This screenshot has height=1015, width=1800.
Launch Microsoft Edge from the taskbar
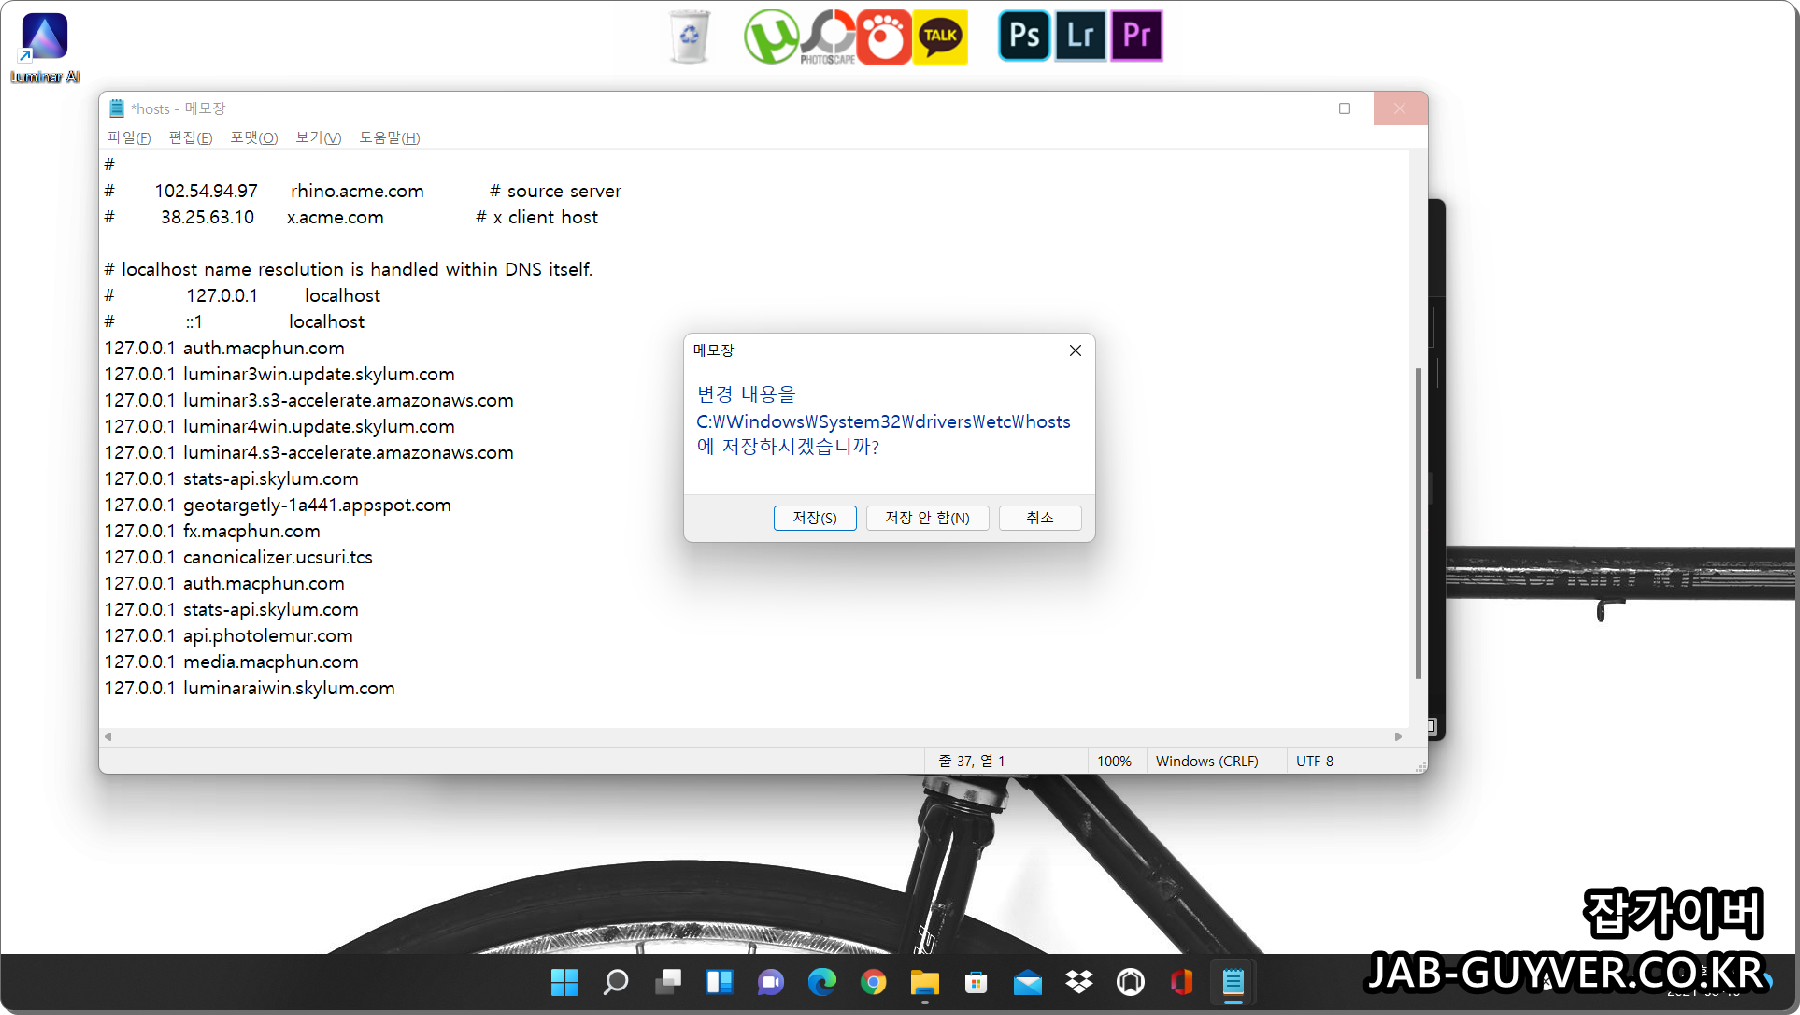click(822, 983)
